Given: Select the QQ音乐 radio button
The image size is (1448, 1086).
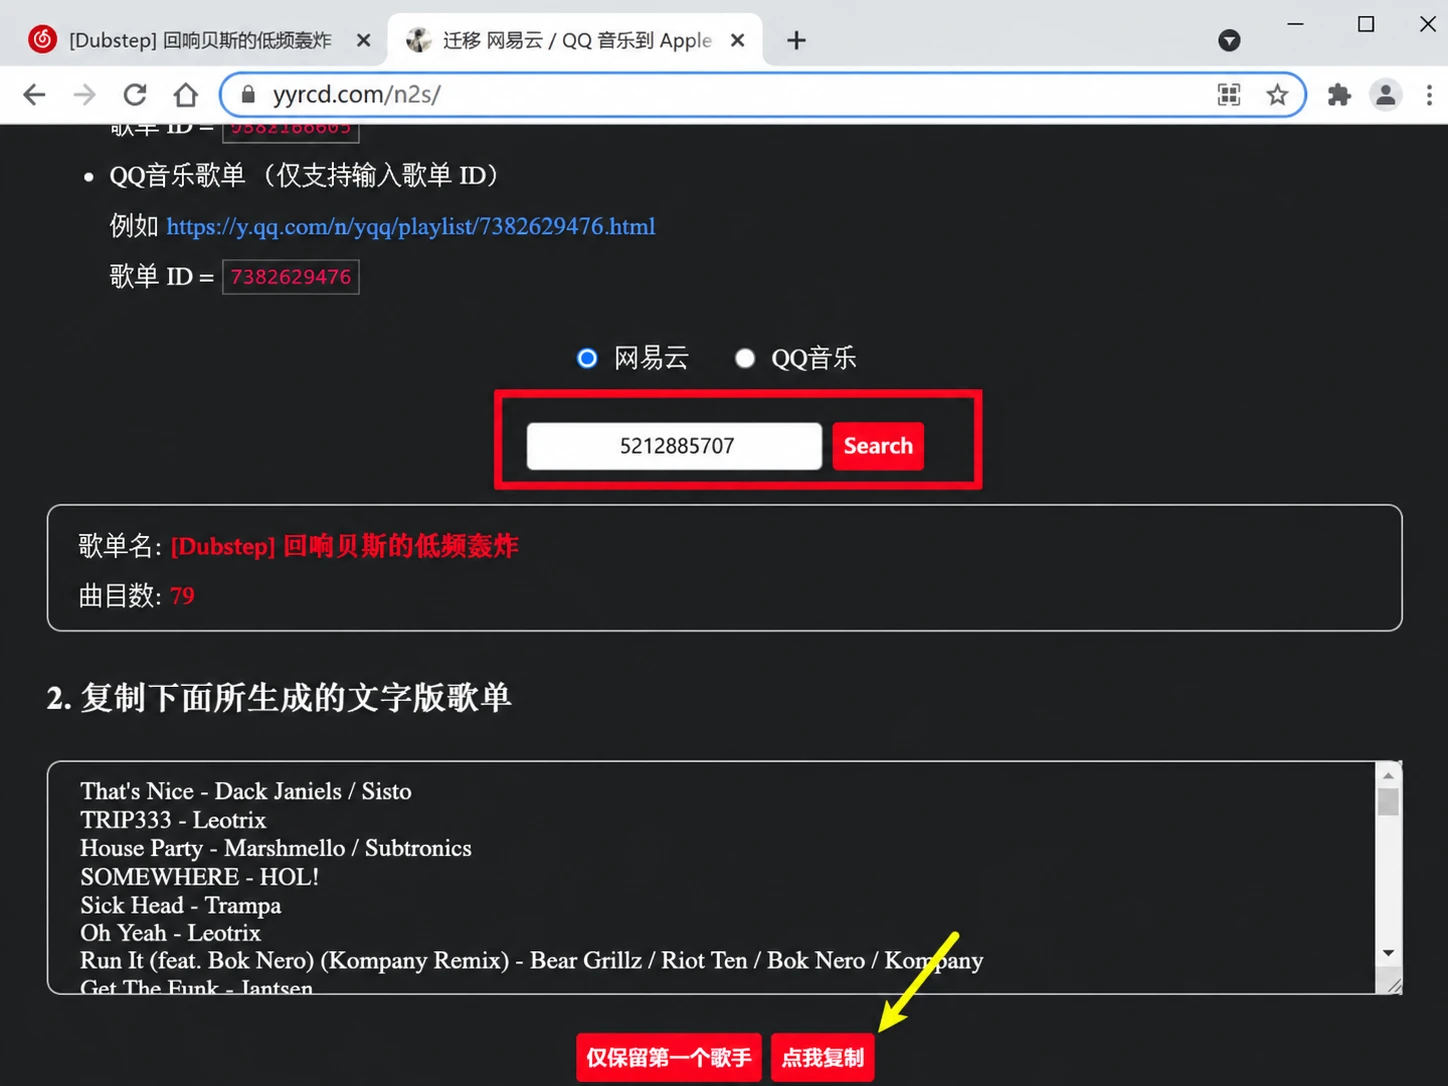Looking at the screenshot, I should pos(745,358).
